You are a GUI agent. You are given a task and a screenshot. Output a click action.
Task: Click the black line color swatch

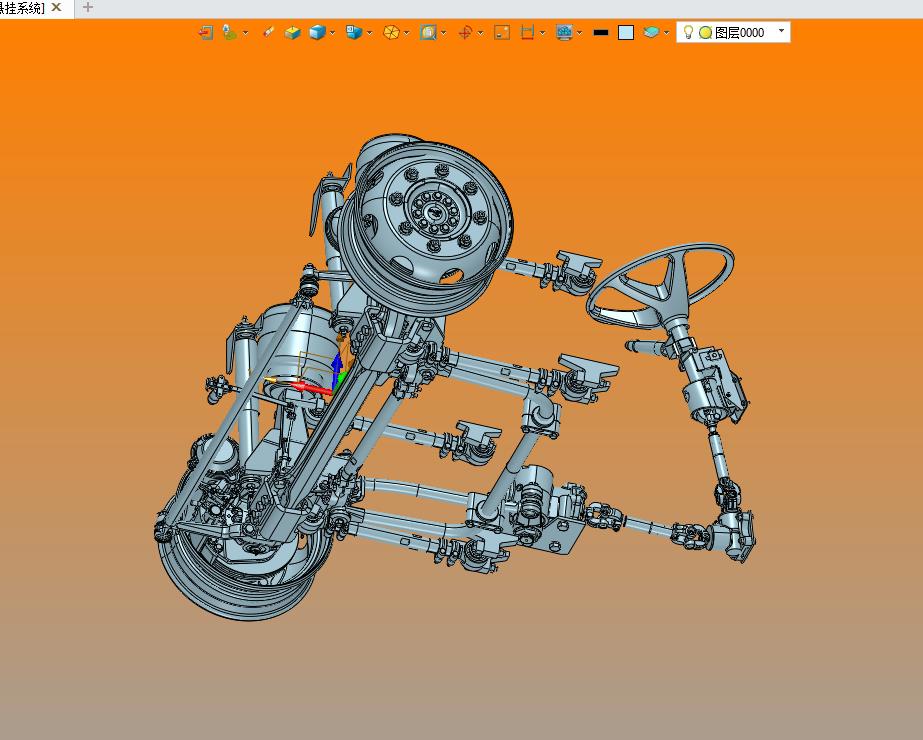tap(601, 32)
